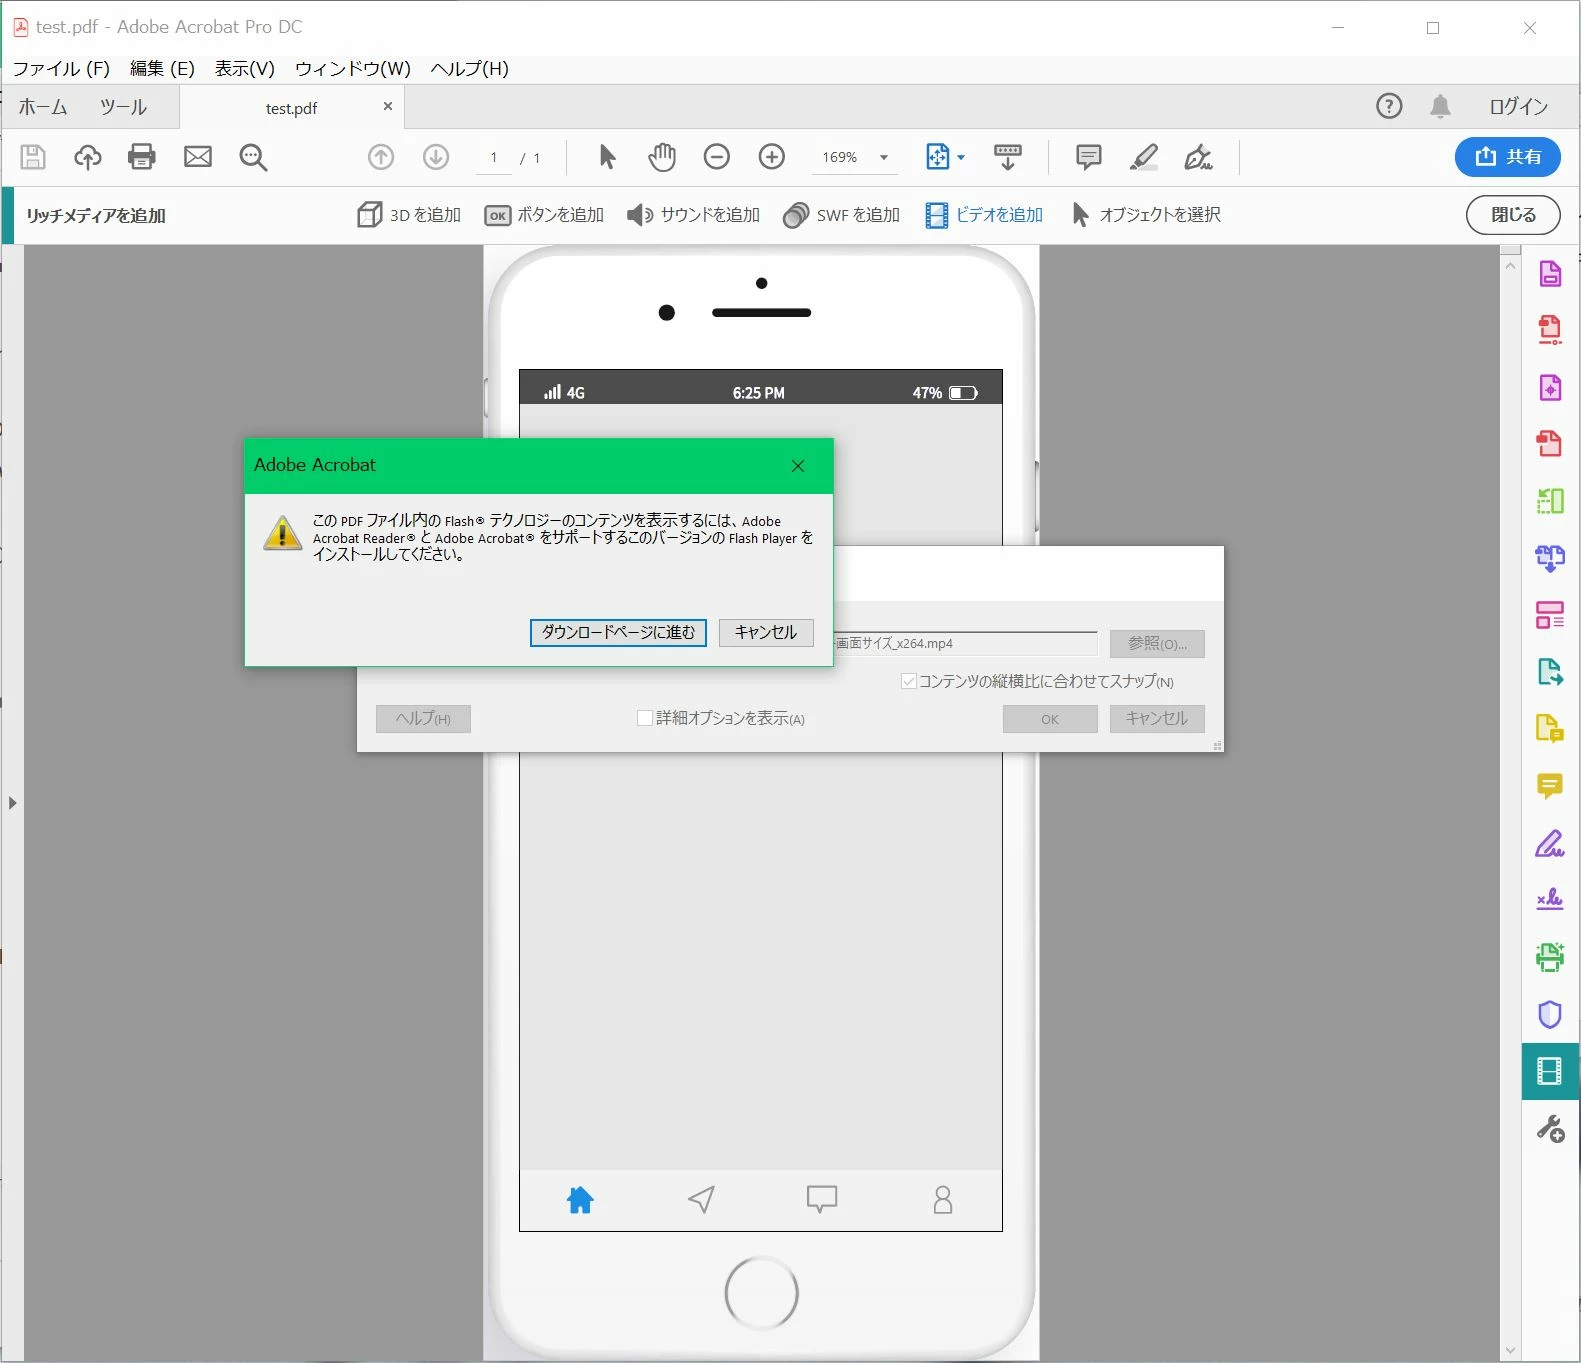Screen dimensions: 1581x1363
Task: Open the Comment yellow bubble sidebar icon
Action: coord(1550,786)
